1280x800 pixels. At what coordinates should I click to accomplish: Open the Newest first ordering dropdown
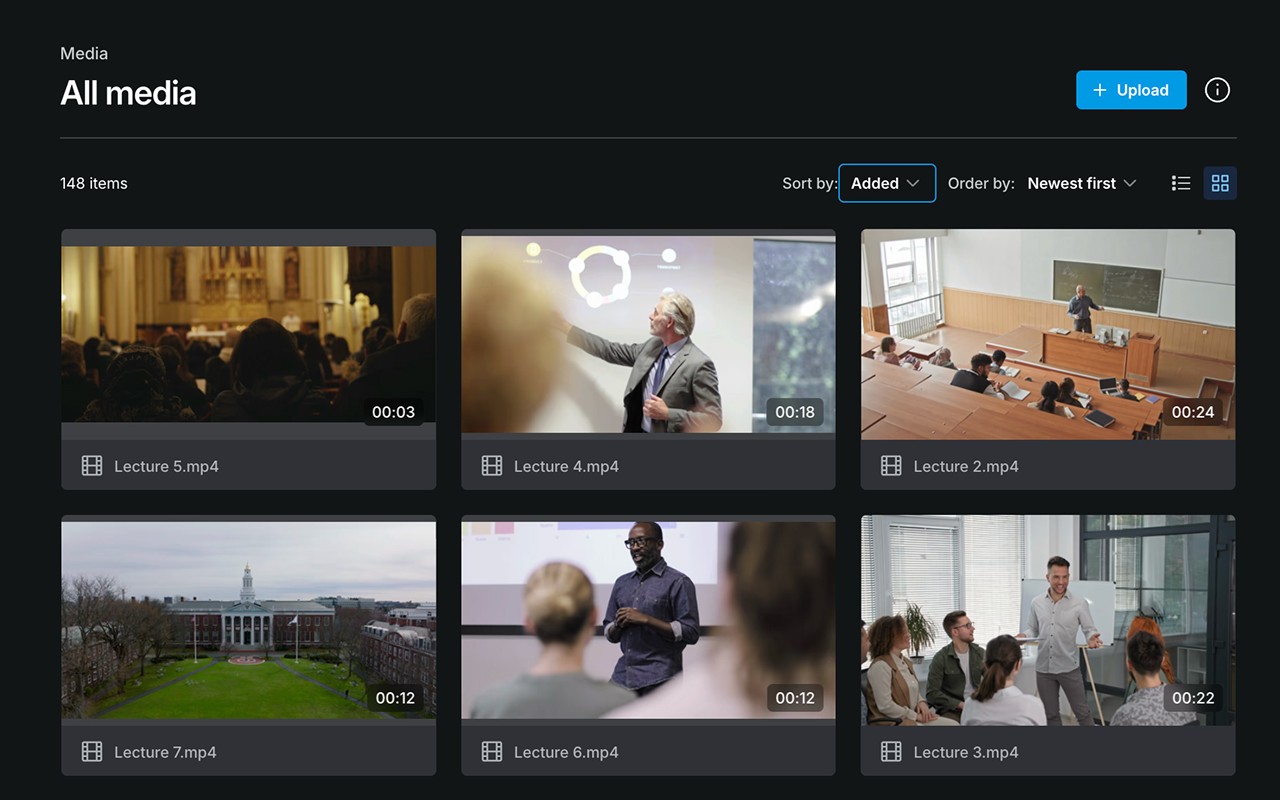coord(1082,183)
